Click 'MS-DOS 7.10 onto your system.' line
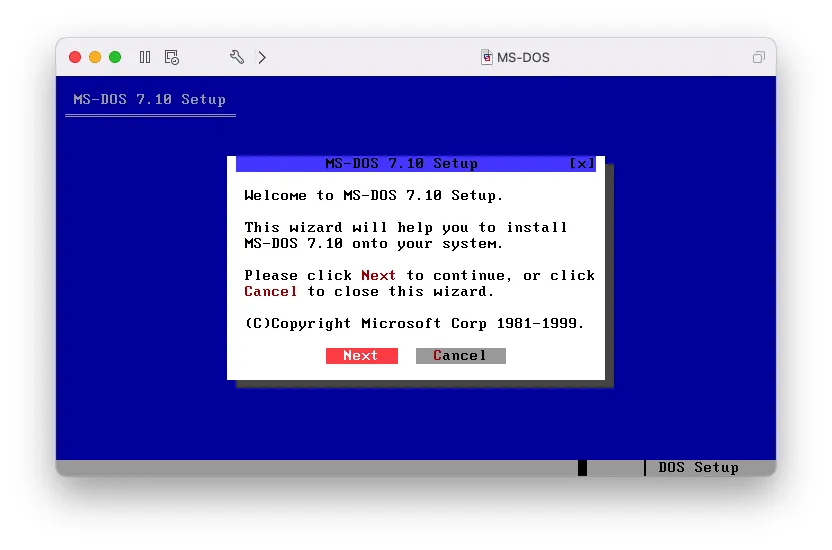 point(374,243)
